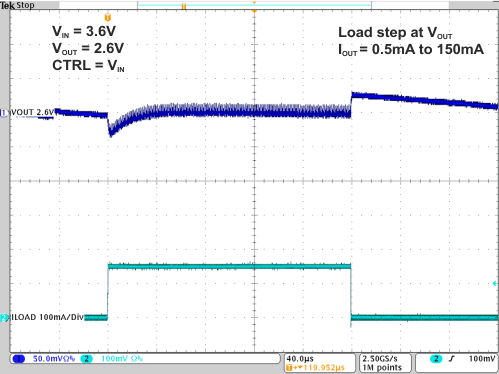Click the VIN = 3.6V annotation
Screen dimensions: 499x374
pos(84,32)
